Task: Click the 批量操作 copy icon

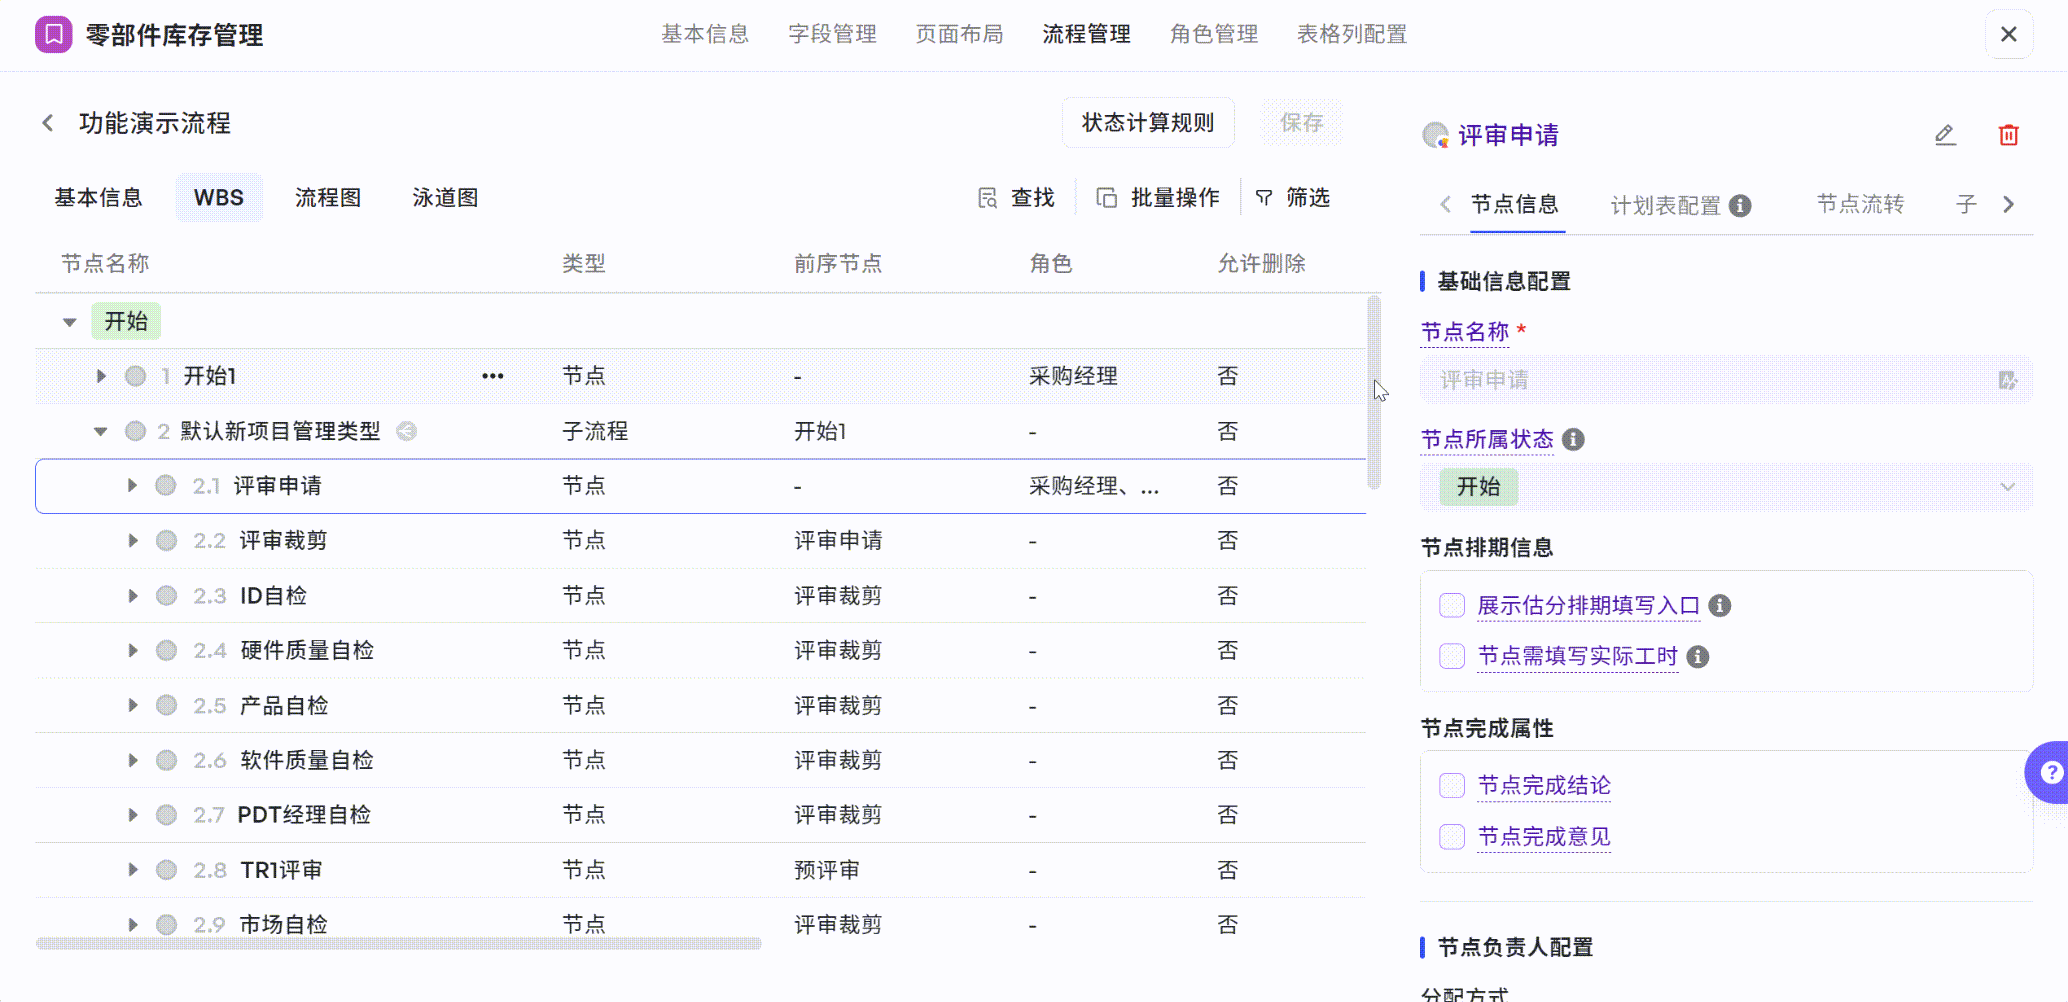Action: tap(1106, 198)
